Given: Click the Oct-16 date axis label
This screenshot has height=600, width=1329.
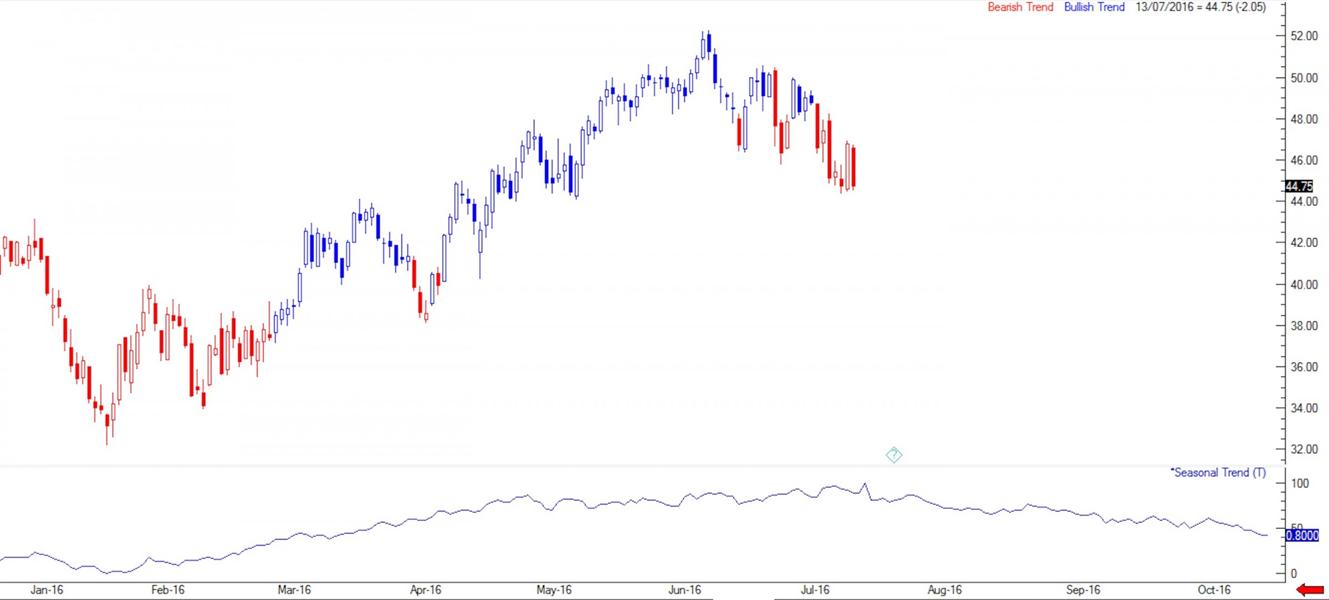Looking at the screenshot, I should point(1213,590).
